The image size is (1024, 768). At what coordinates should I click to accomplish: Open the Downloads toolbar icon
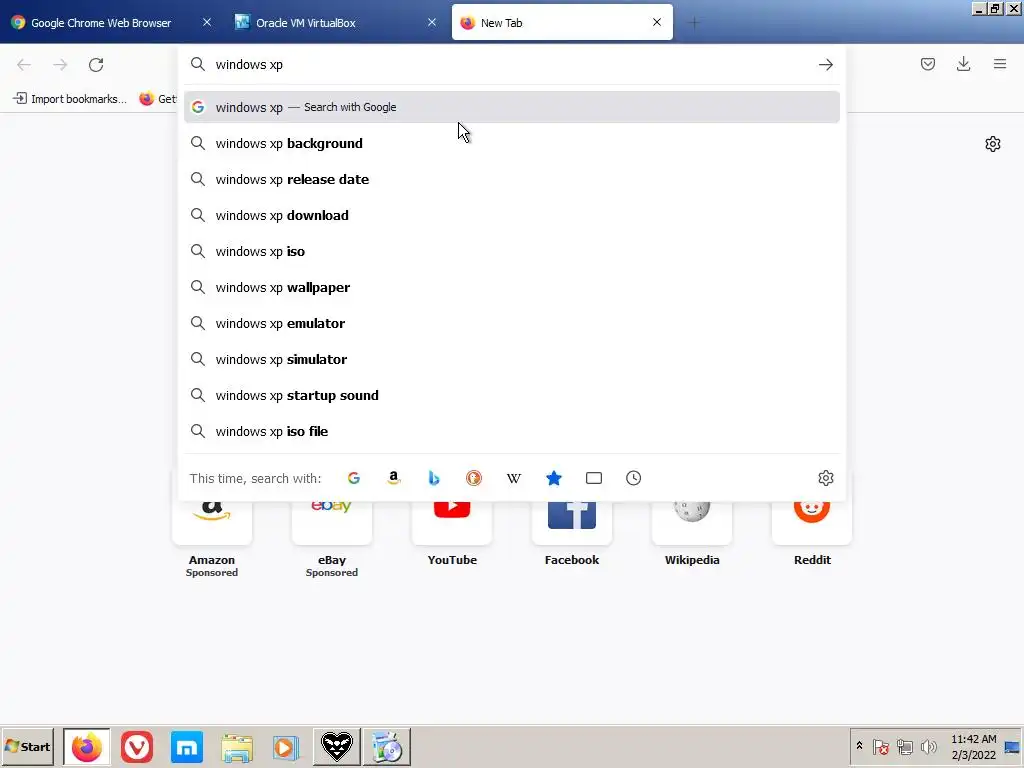tap(963, 64)
